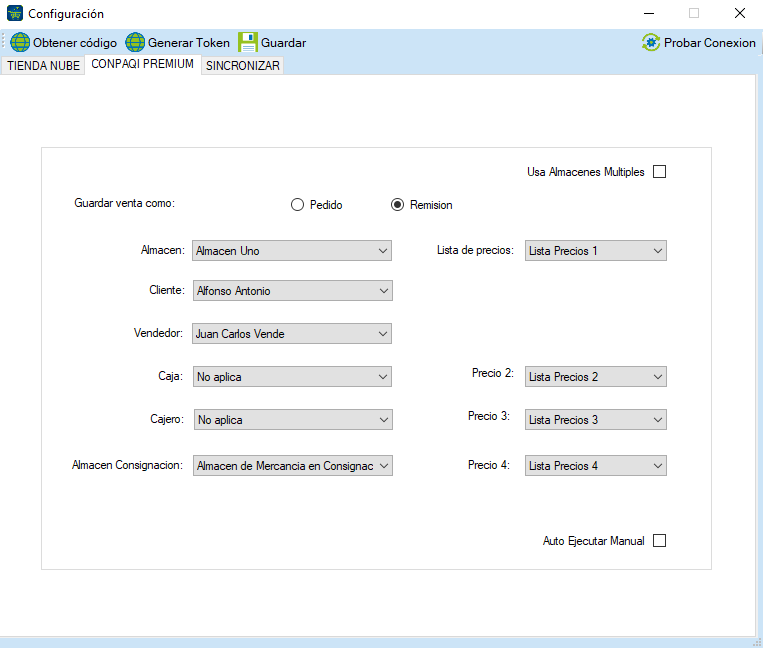The height and width of the screenshot is (648, 763).
Task: Switch to the TIENDA NUBE tab
Action: [43, 66]
